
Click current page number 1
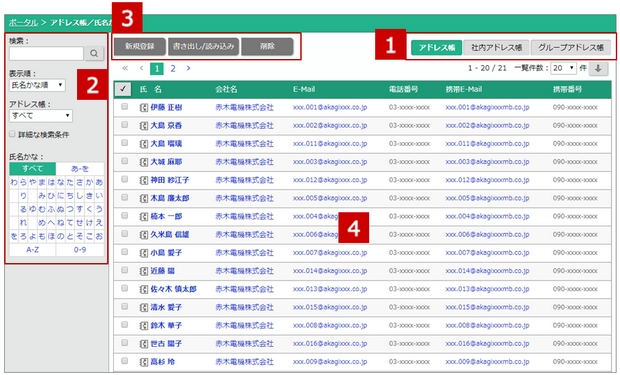(157, 68)
